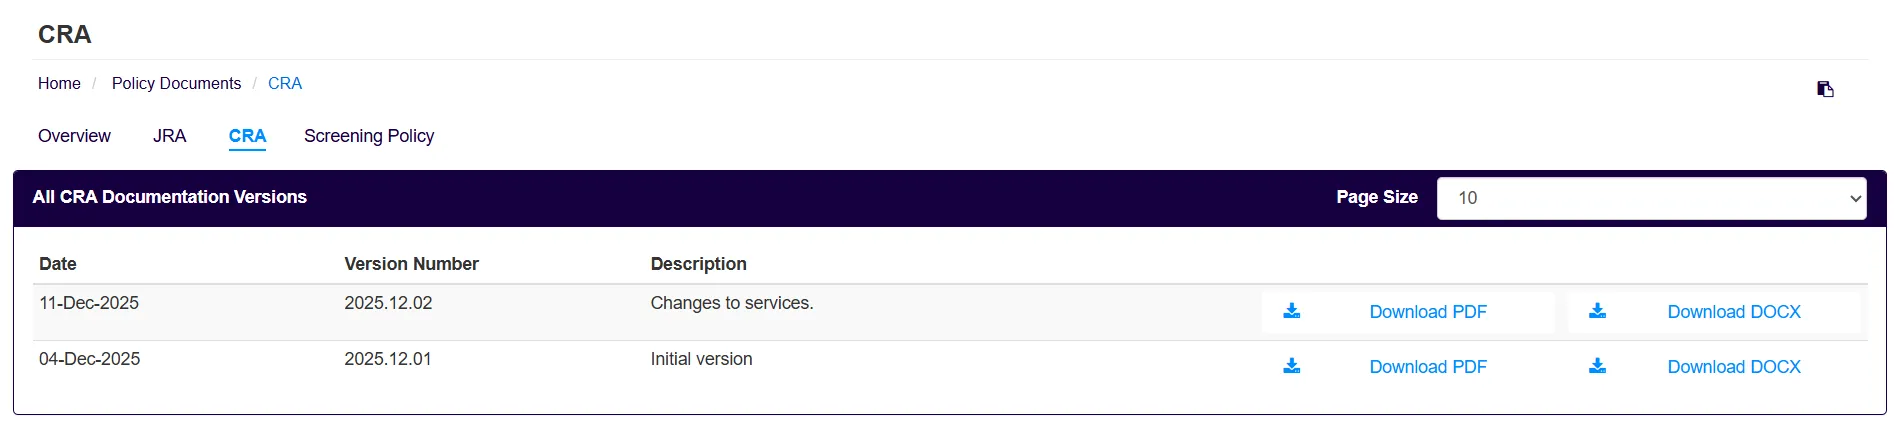Select the CRA tab
Screen dimensions: 1900x432
pos(247,136)
